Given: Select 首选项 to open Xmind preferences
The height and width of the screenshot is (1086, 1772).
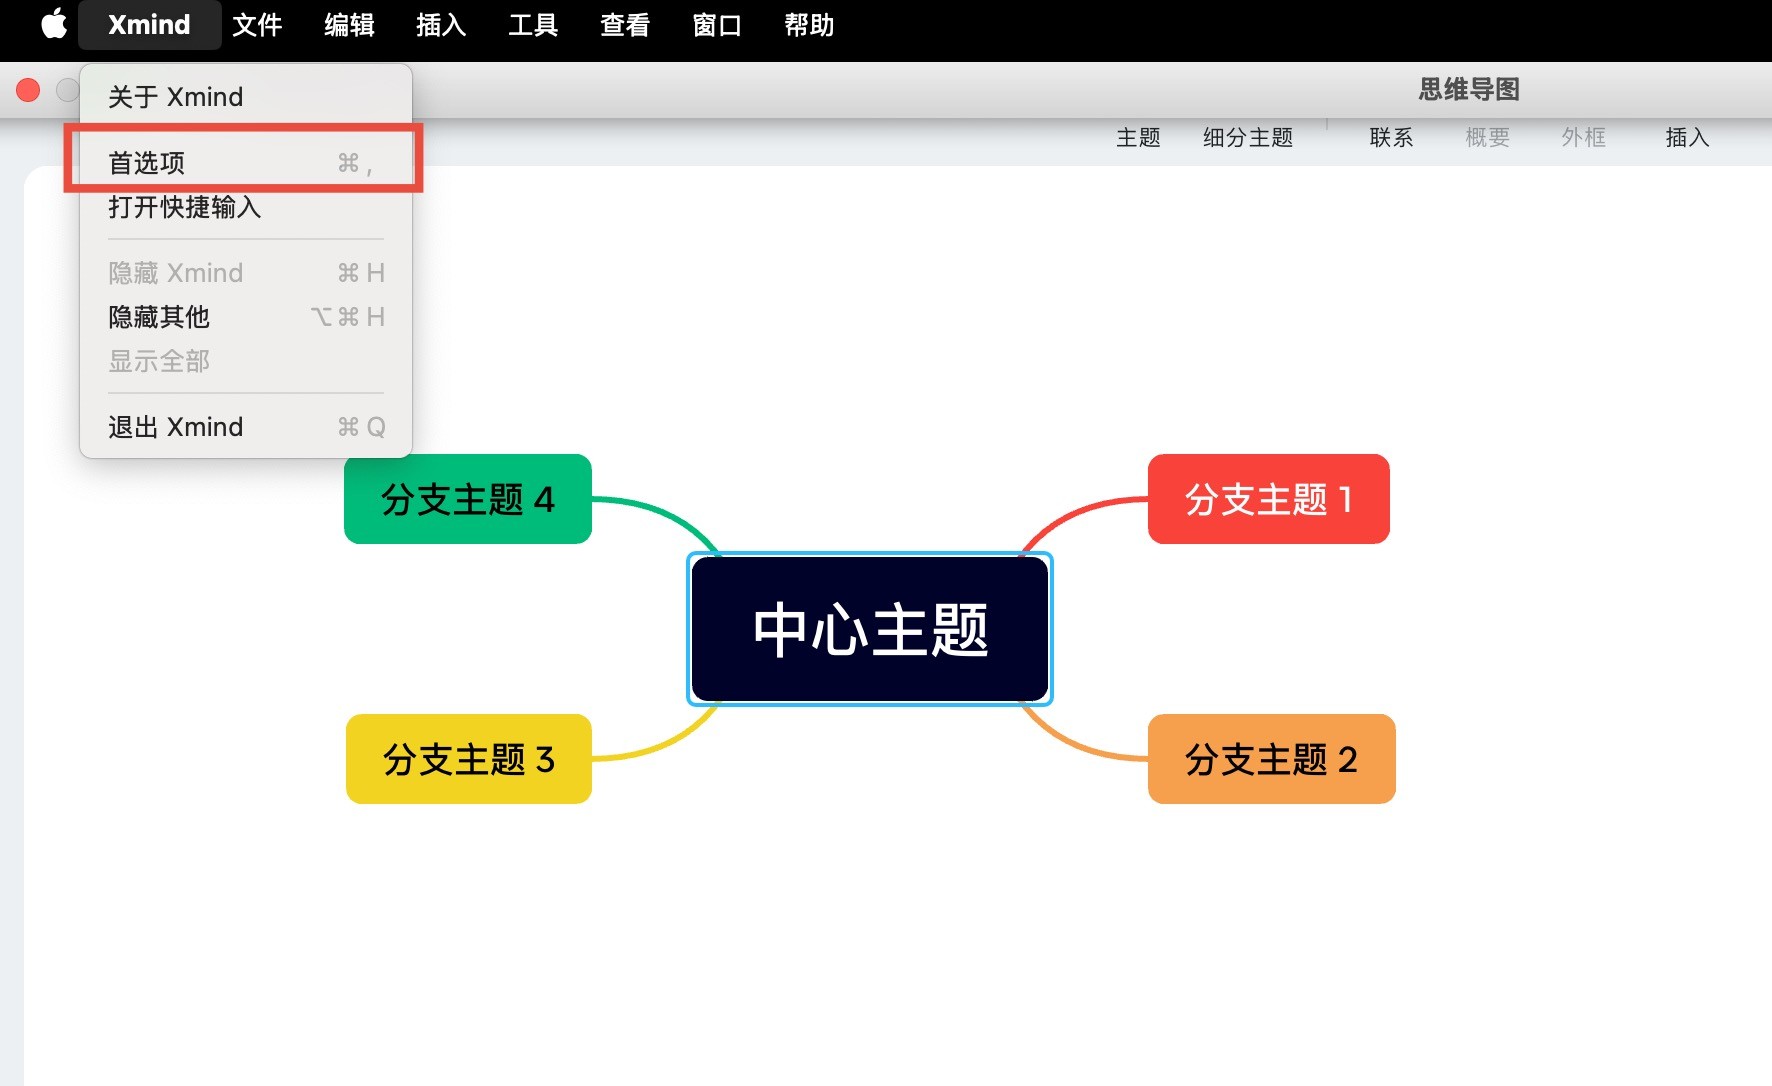Looking at the screenshot, I should click(x=148, y=162).
